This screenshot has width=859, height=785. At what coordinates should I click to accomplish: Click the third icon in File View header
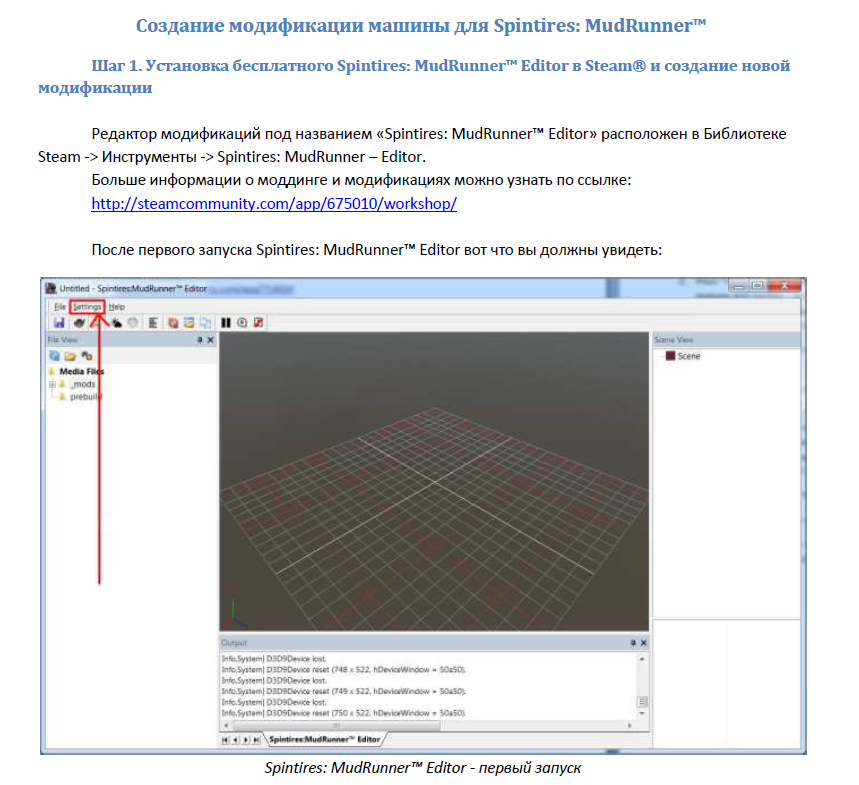87,356
